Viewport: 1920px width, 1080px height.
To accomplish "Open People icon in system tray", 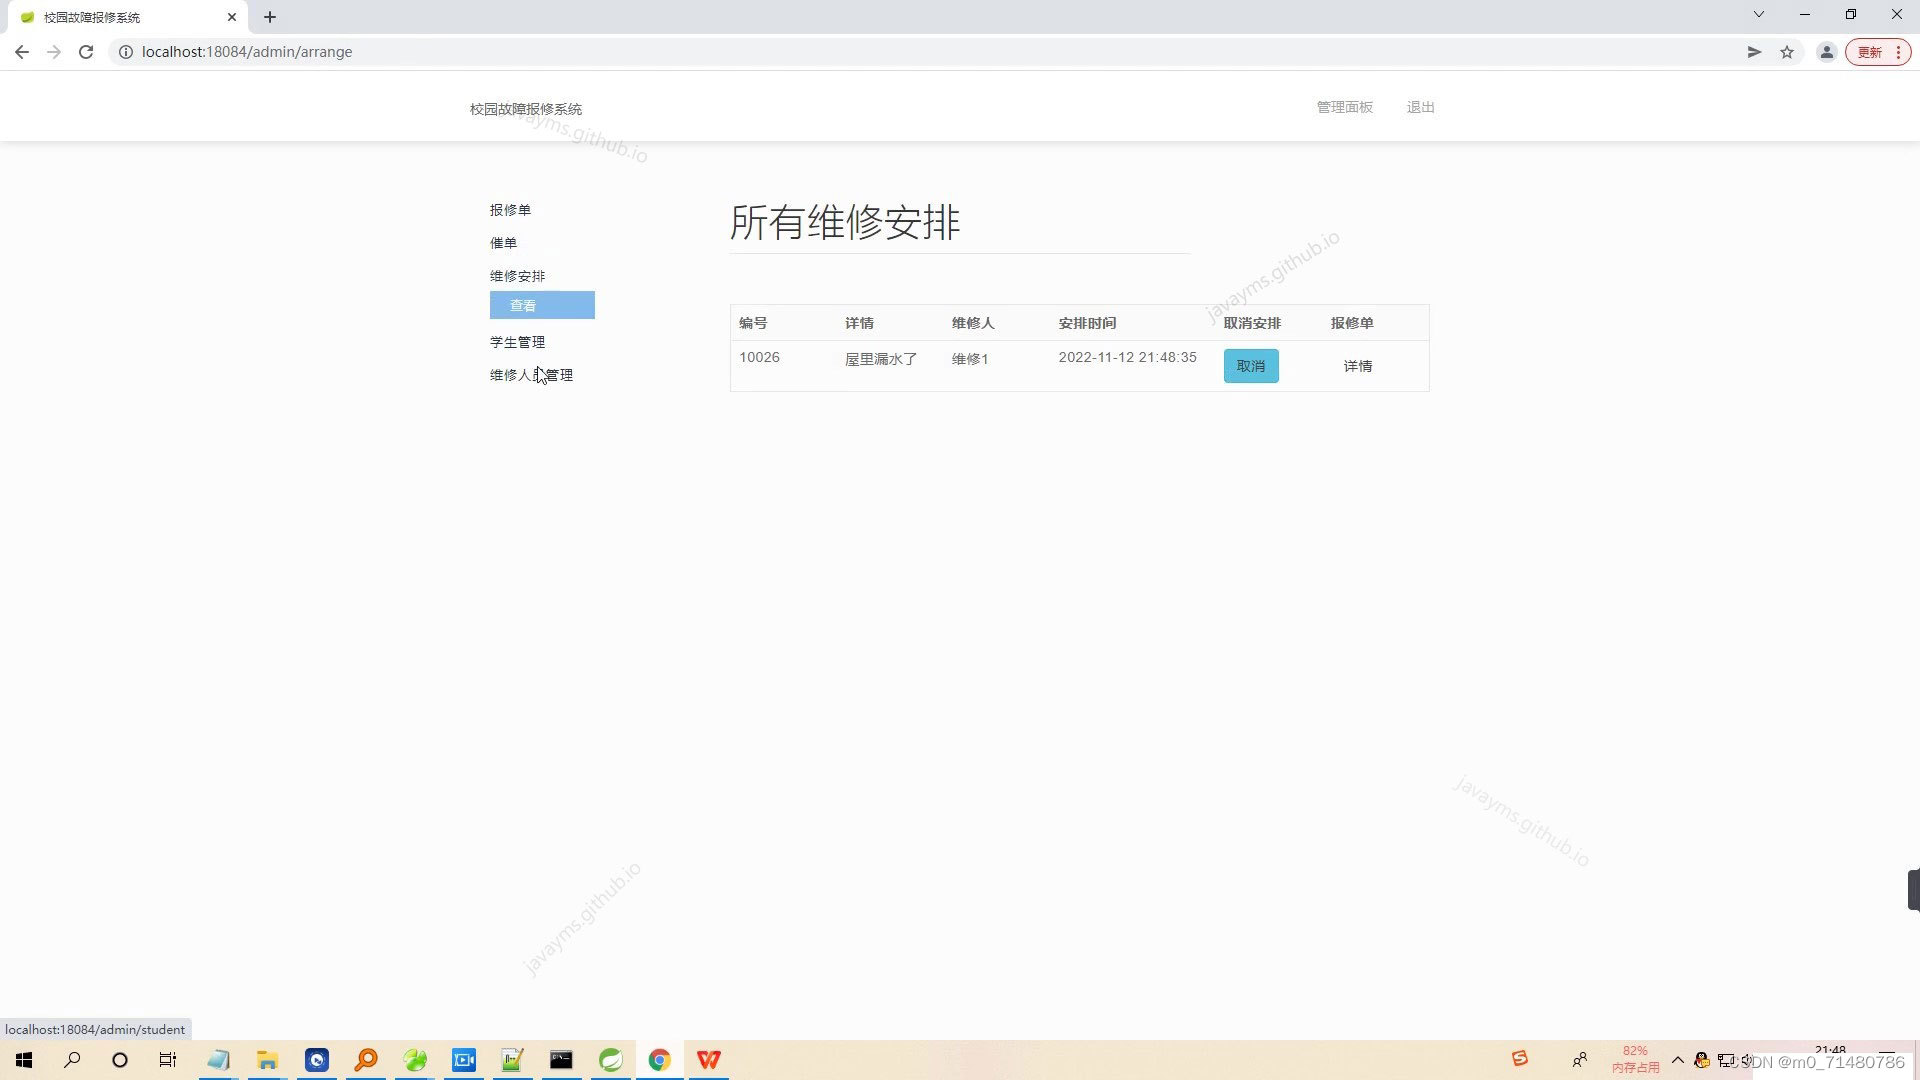I will 1580,1060.
